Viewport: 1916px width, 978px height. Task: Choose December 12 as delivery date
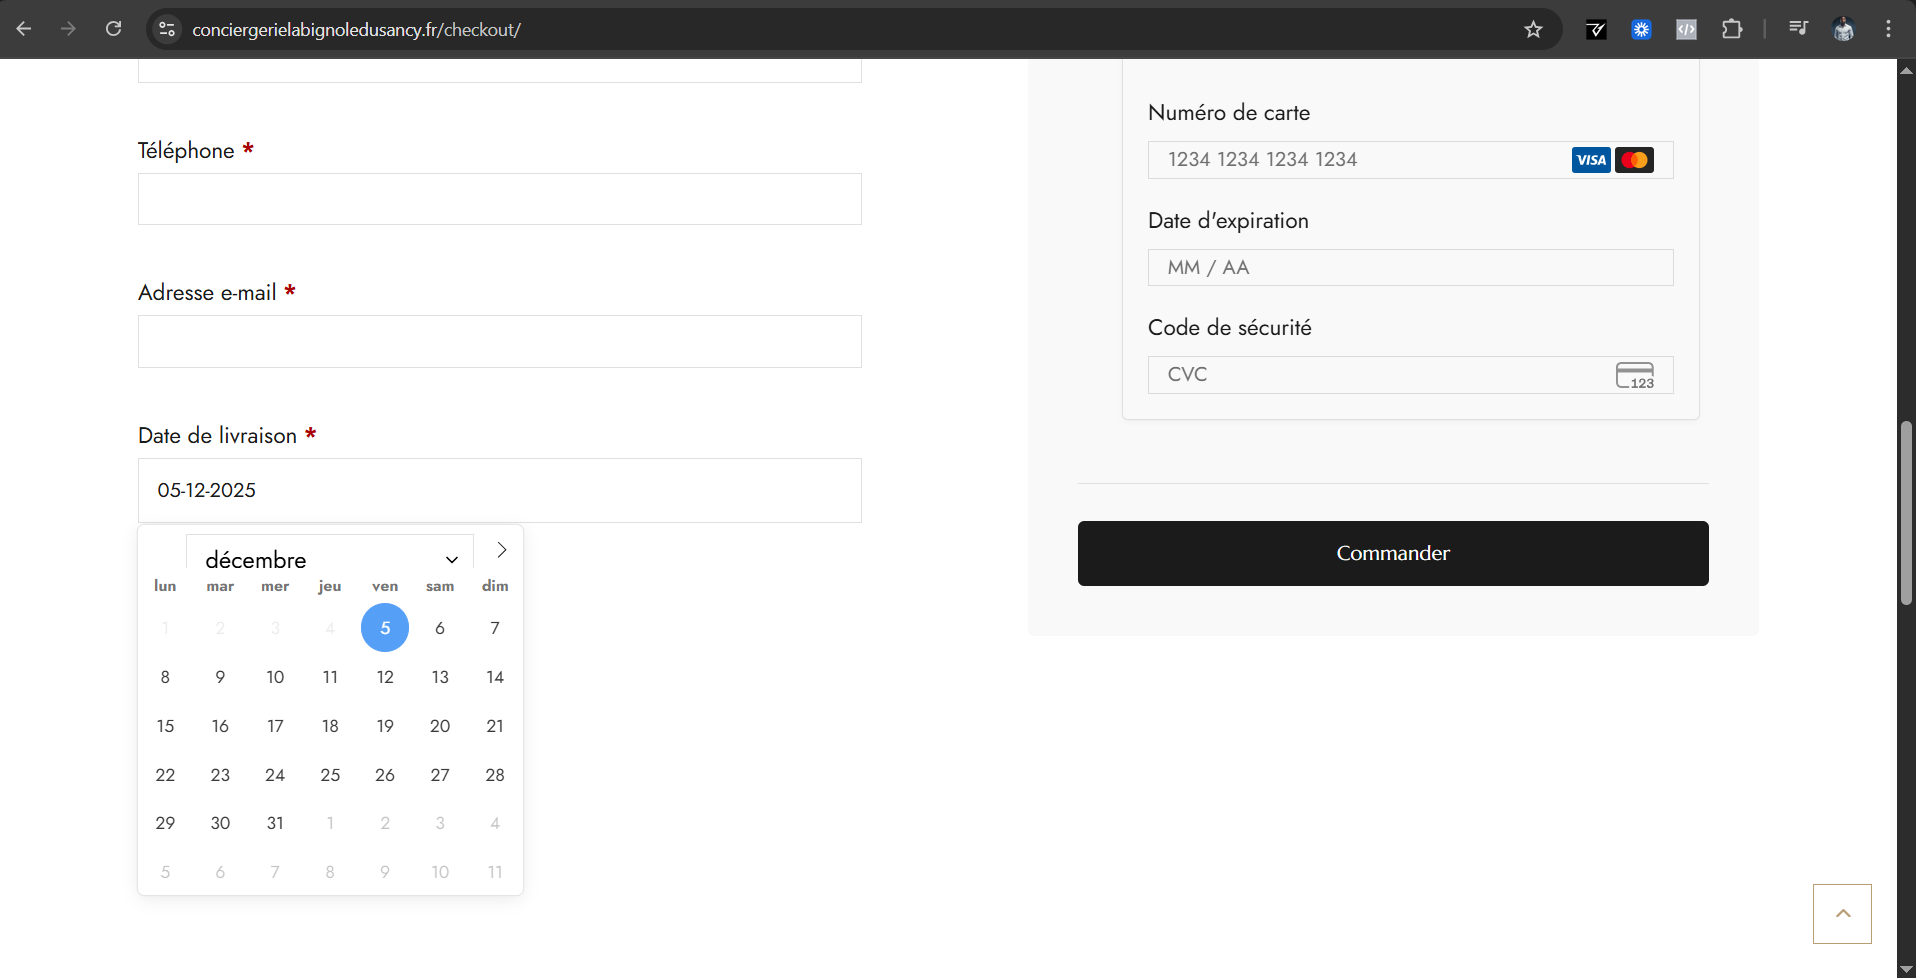click(x=385, y=677)
